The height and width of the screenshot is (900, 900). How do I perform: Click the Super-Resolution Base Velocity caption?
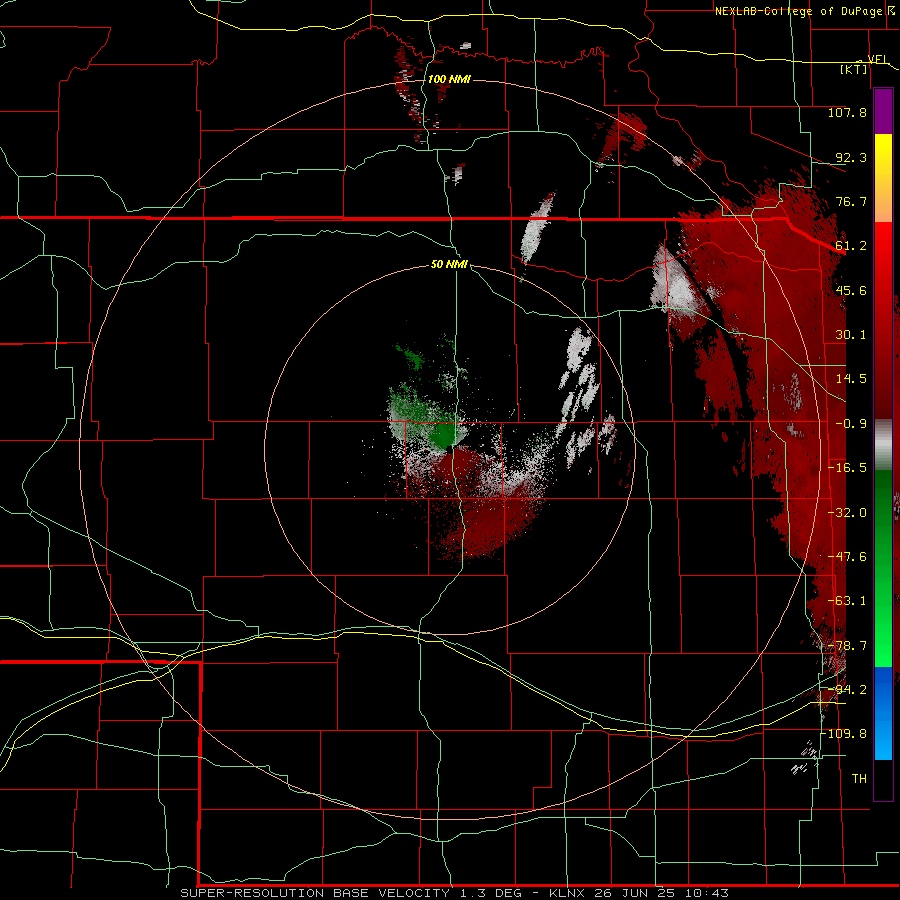[x=455, y=893]
